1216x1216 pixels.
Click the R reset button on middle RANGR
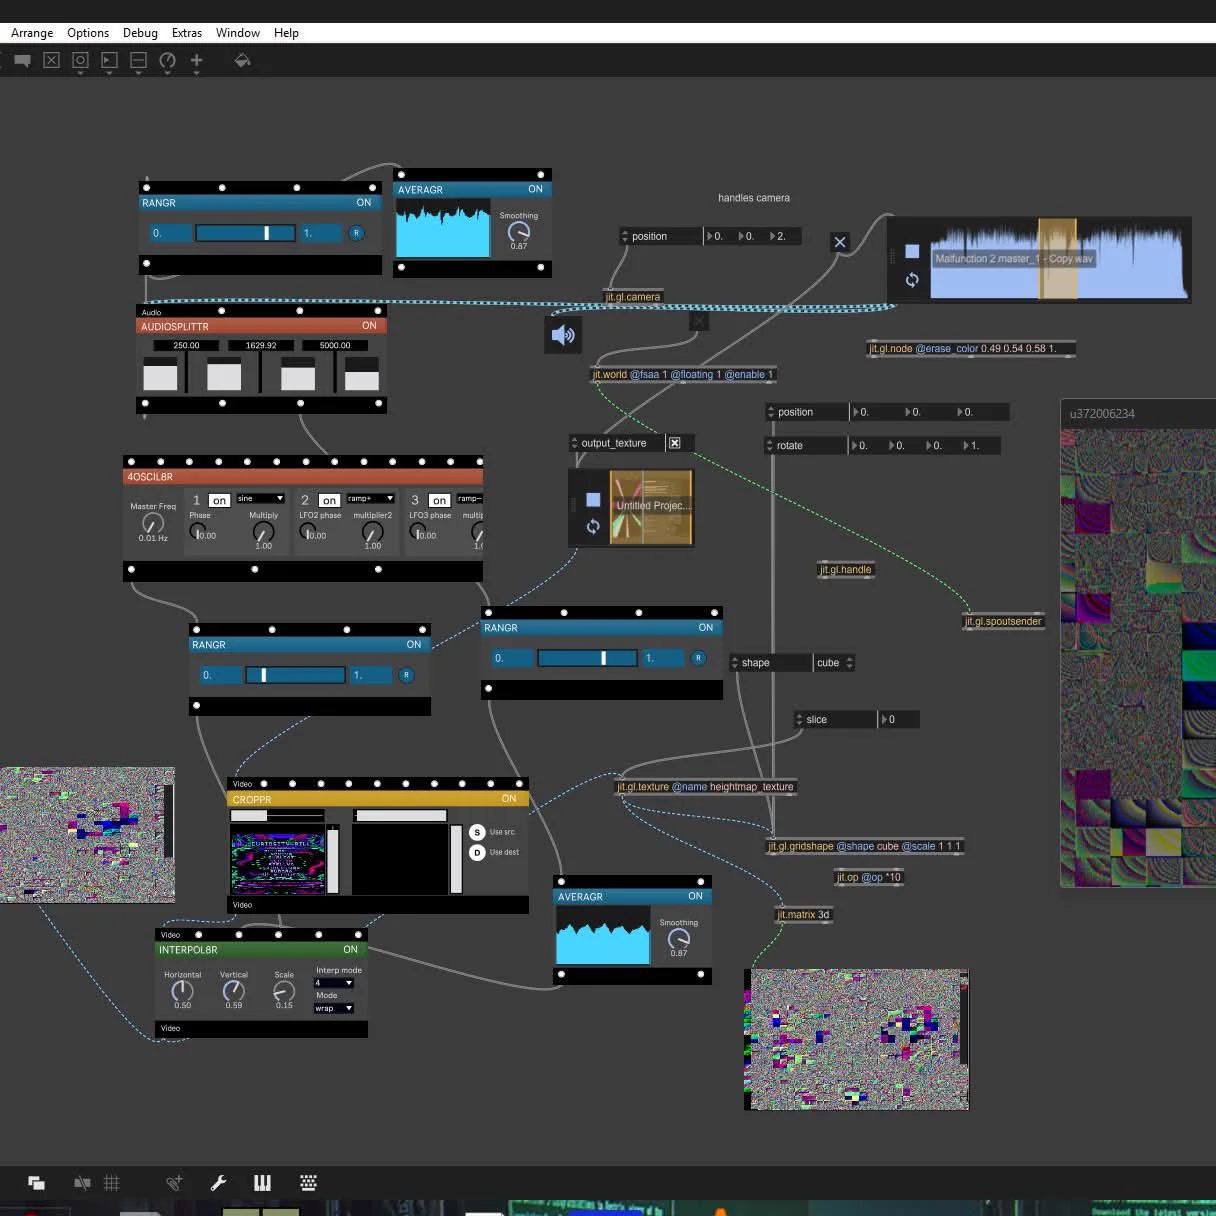coord(698,658)
